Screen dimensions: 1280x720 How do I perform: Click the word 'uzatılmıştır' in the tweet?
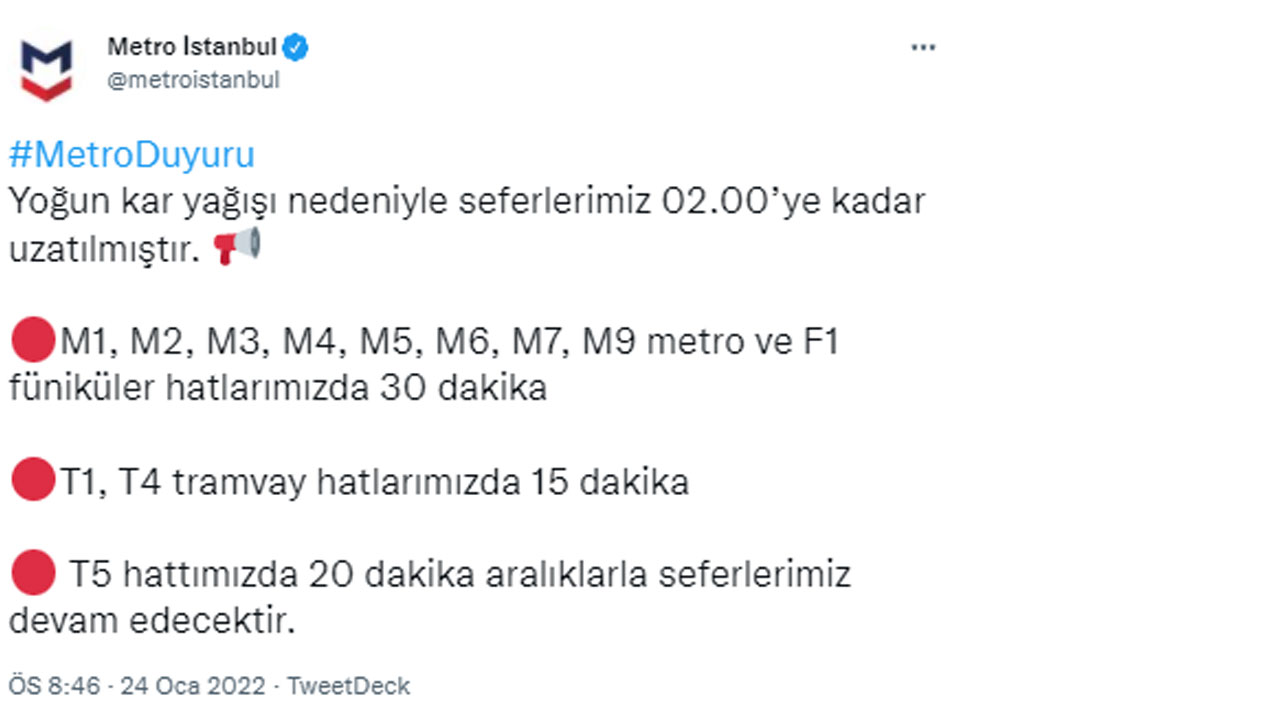[103, 243]
